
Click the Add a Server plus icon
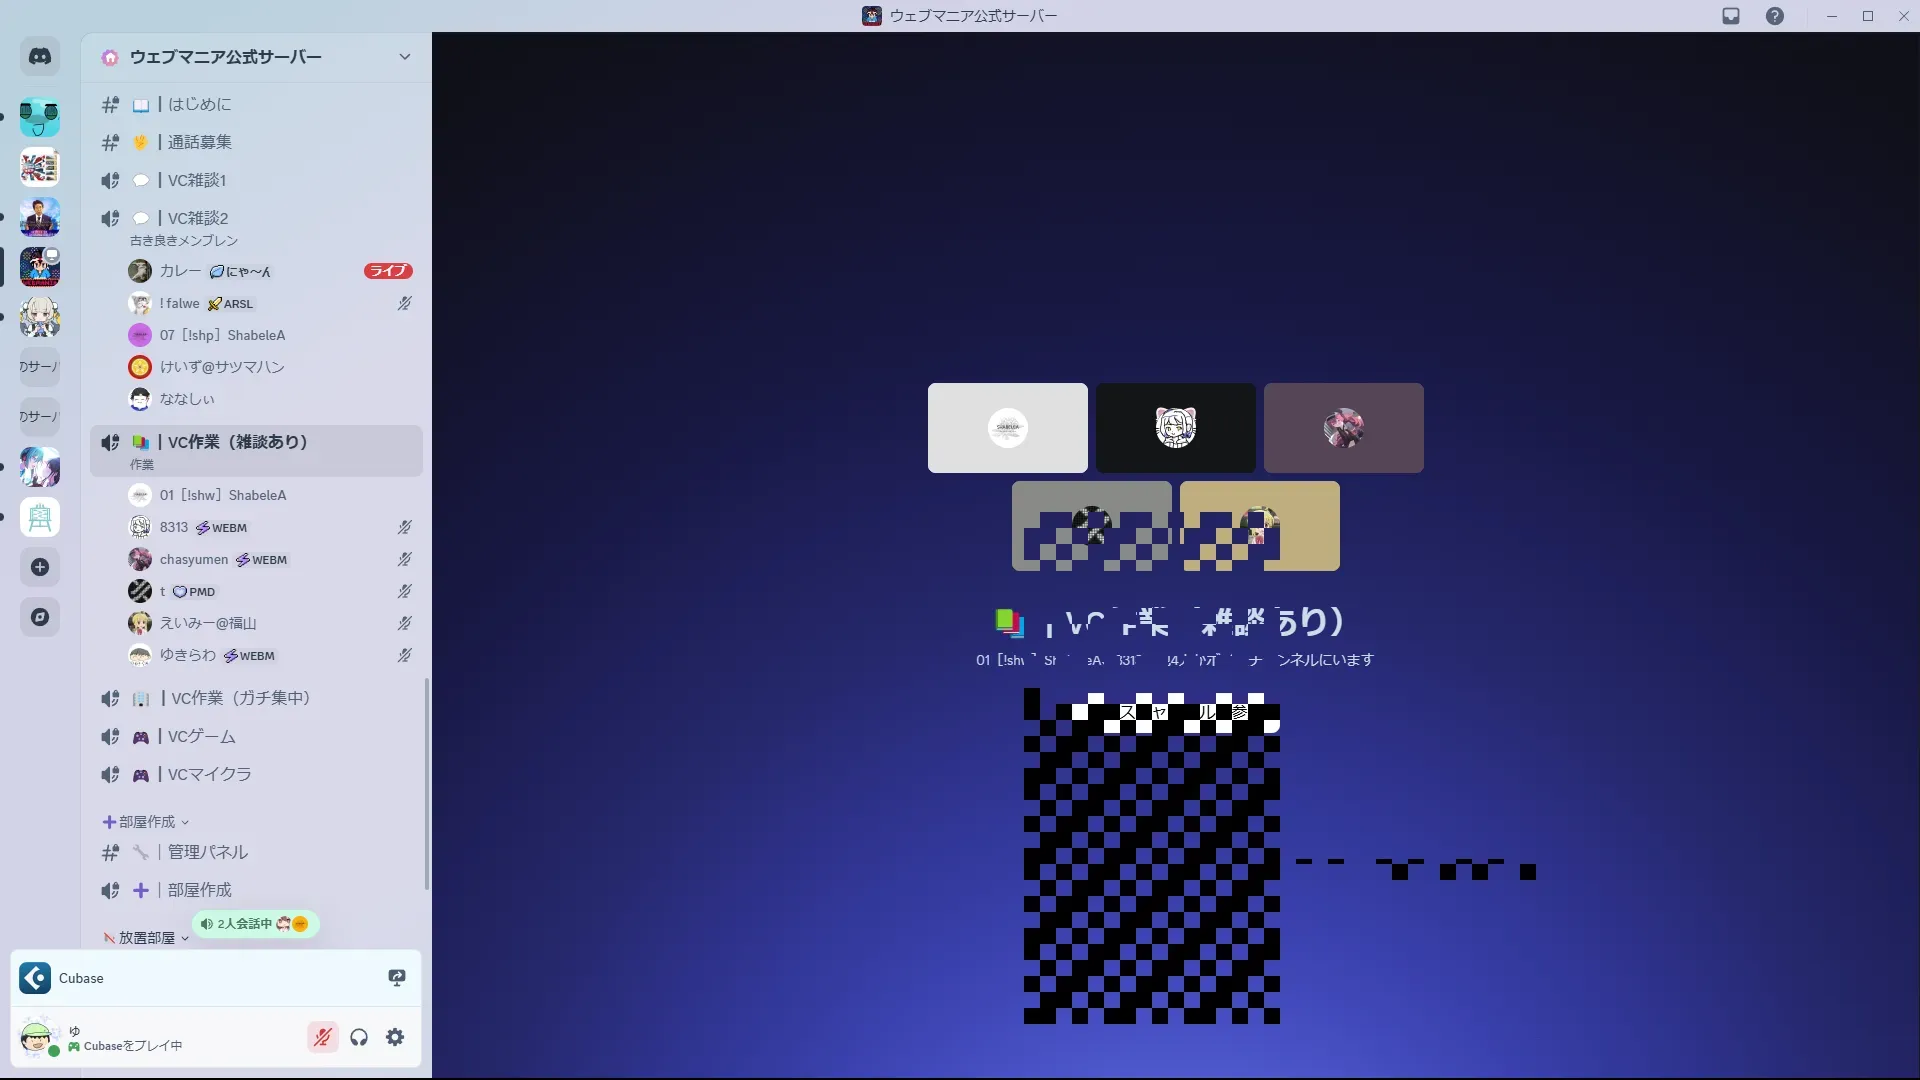coord(40,568)
